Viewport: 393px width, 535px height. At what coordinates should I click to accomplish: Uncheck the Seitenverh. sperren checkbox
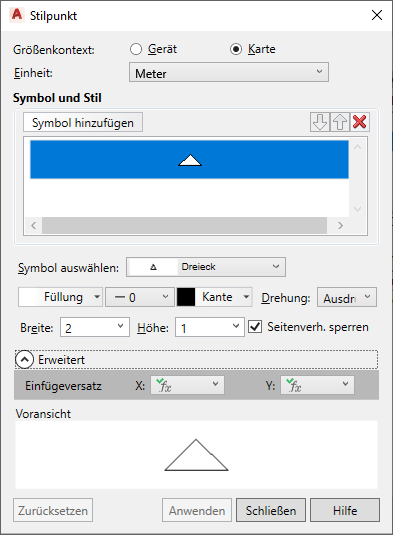coord(255,327)
